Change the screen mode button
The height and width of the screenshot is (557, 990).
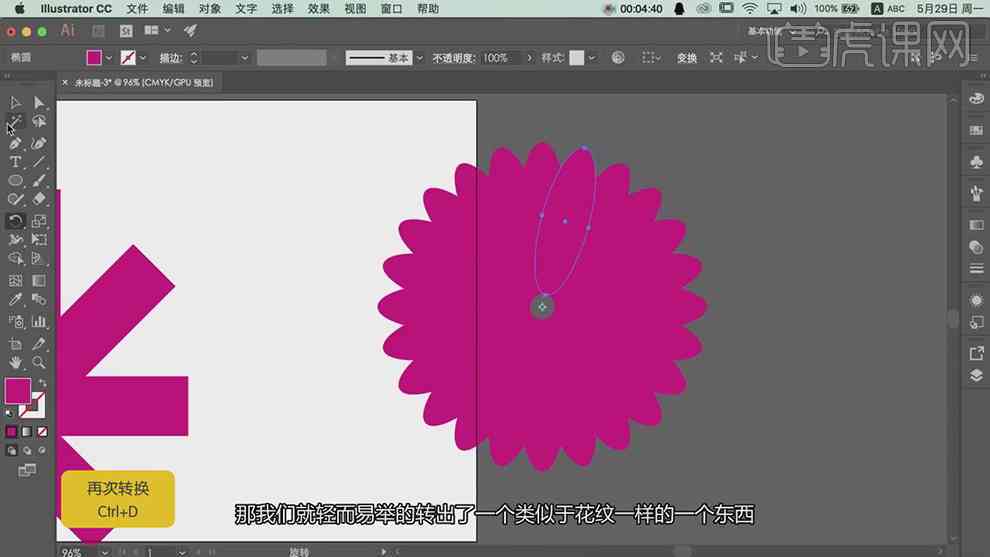click(x=27, y=470)
